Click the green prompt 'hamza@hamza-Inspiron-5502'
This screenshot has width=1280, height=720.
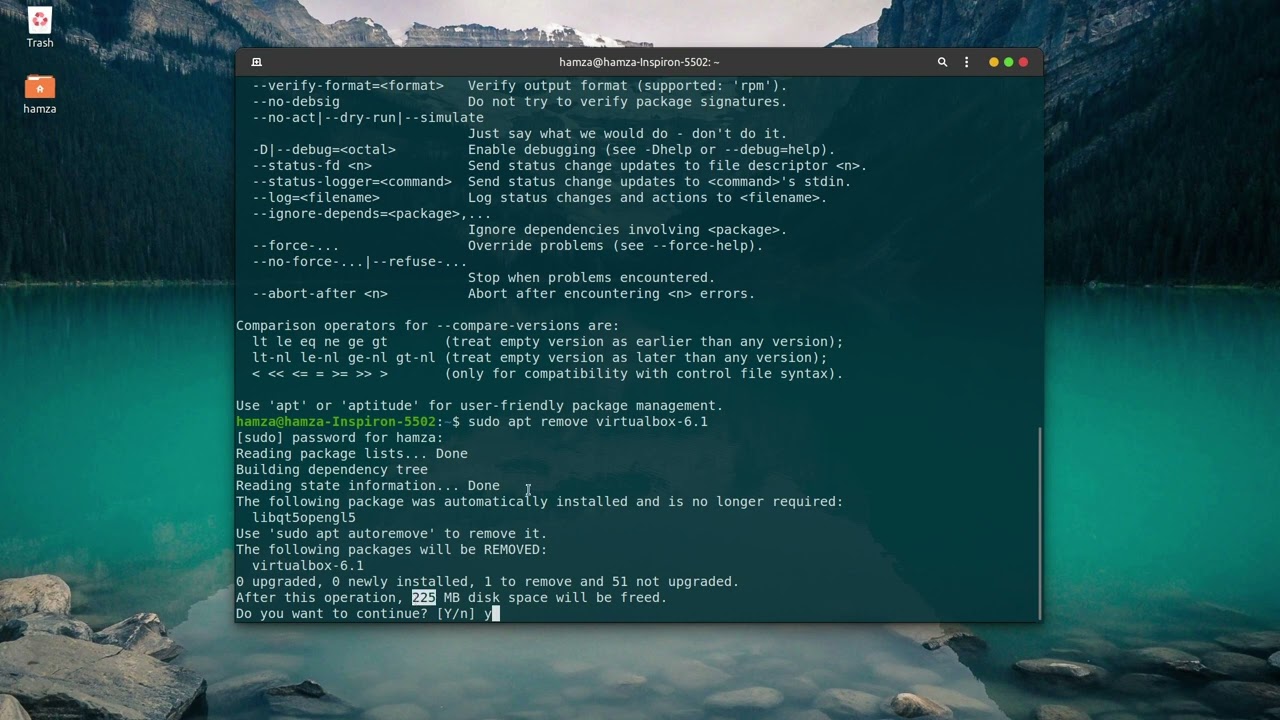[336, 421]
